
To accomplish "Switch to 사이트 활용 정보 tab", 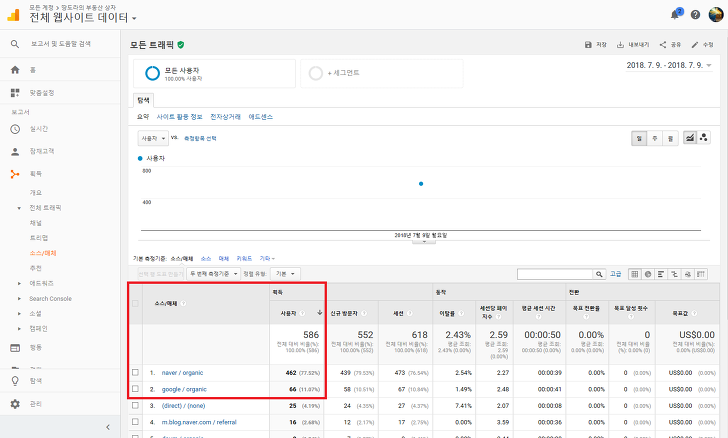I will pyautogui.click(x=179, y=117).
